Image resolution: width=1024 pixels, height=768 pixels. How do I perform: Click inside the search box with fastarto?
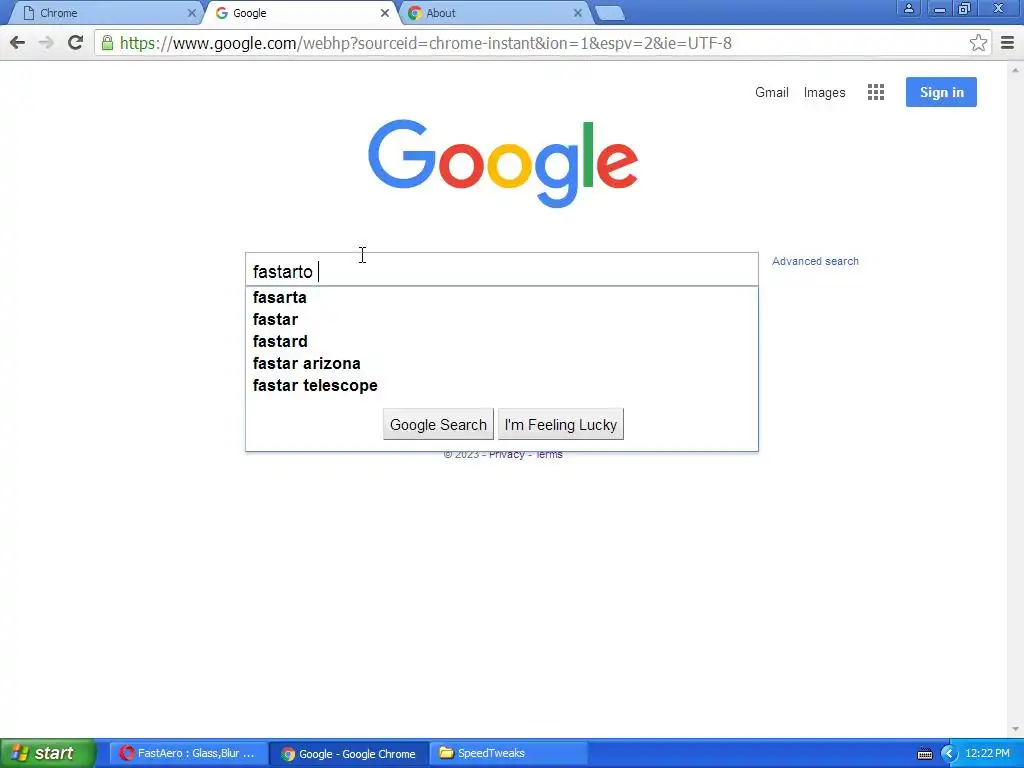point(502,270)
